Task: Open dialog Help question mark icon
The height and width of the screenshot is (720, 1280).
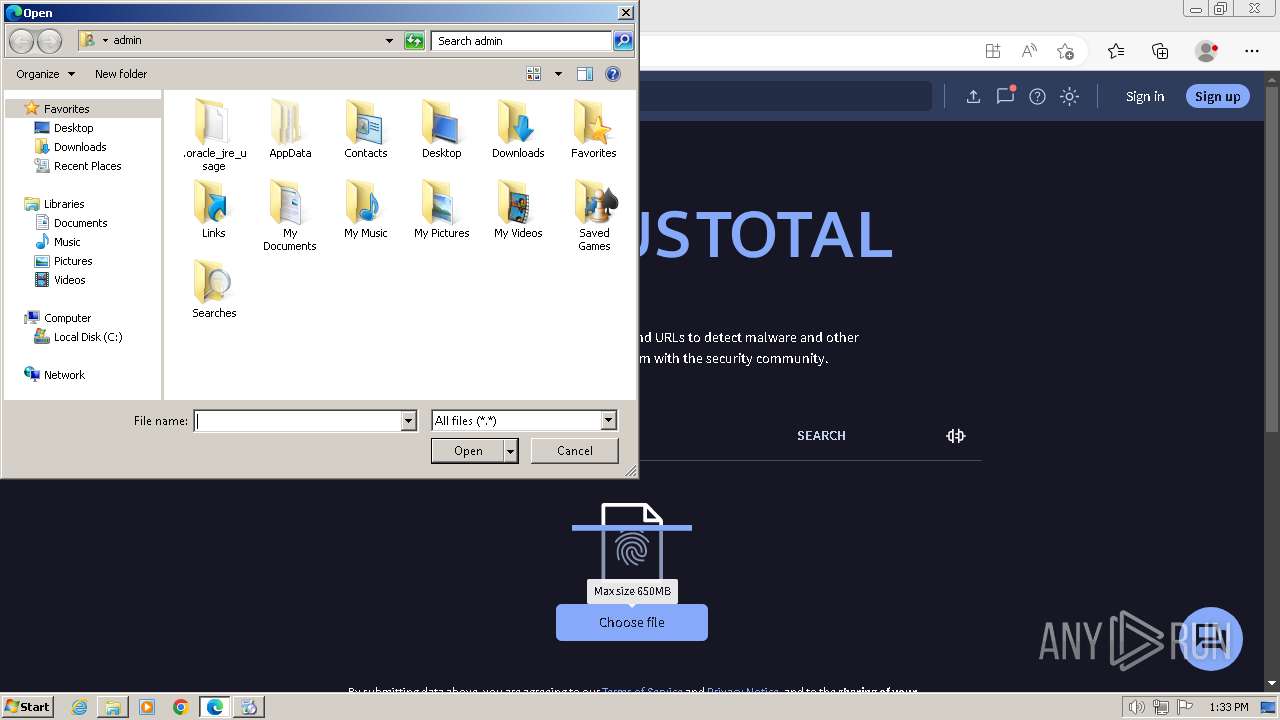Action: [x=613, y=74]
